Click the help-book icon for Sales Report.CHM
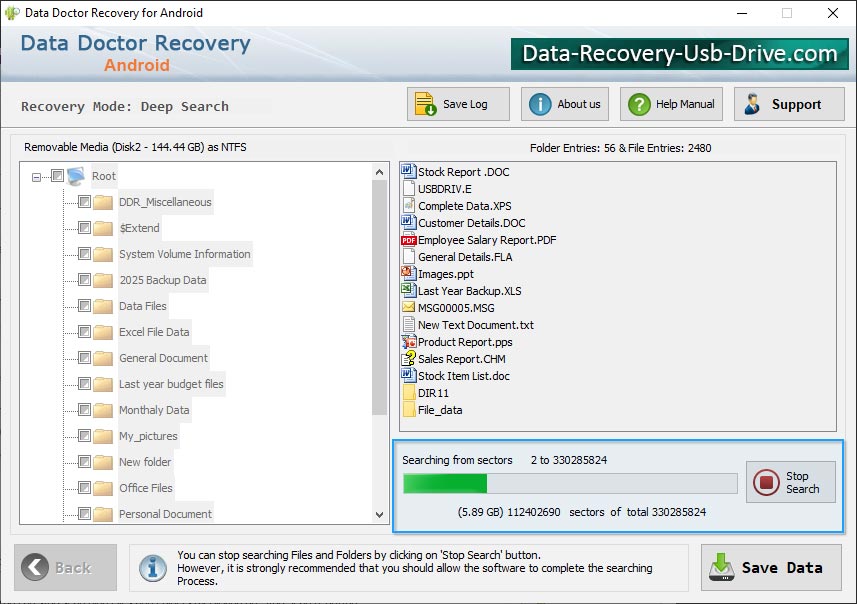 pos(407,359)
